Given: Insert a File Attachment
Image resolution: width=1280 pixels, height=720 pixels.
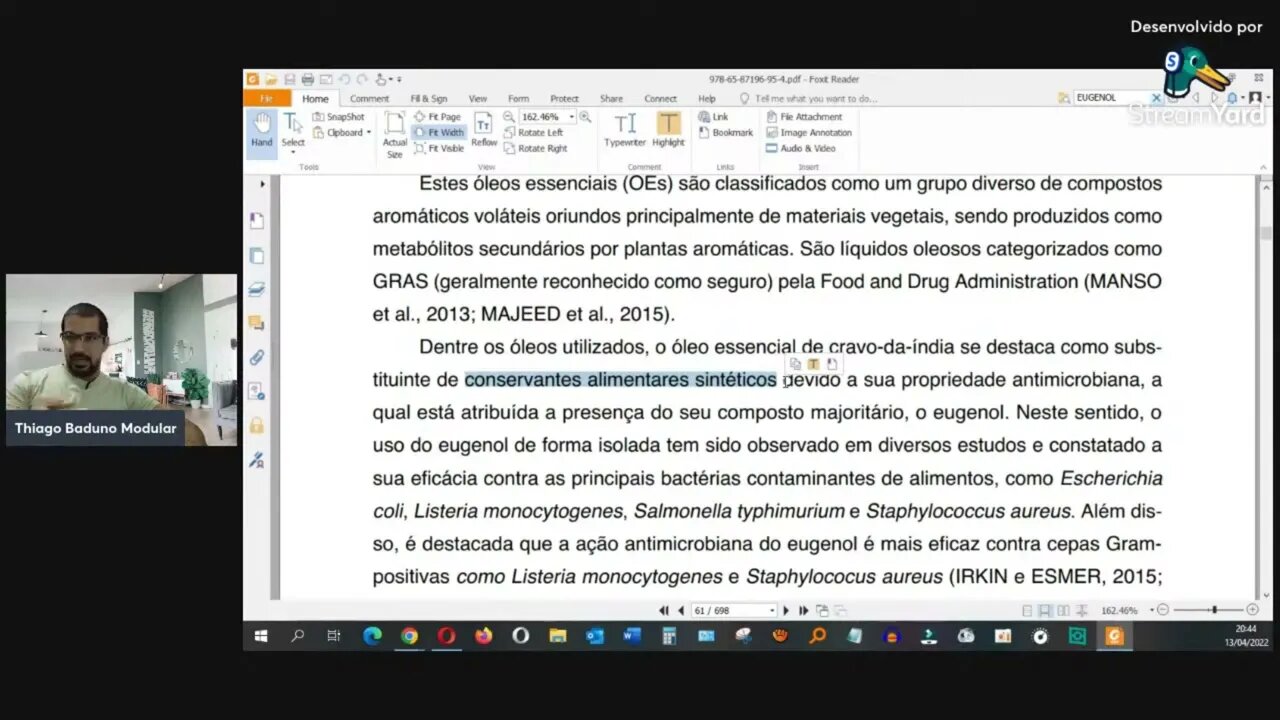Looking at the screenshot, I should (x=804, y=117).
